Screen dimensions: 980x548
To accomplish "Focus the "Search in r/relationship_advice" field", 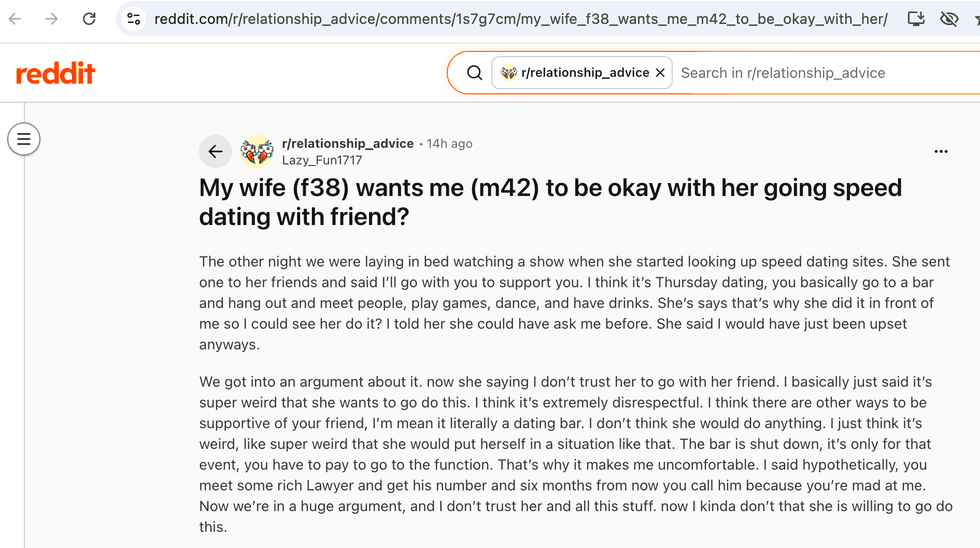I will click(x=825, y=73).
